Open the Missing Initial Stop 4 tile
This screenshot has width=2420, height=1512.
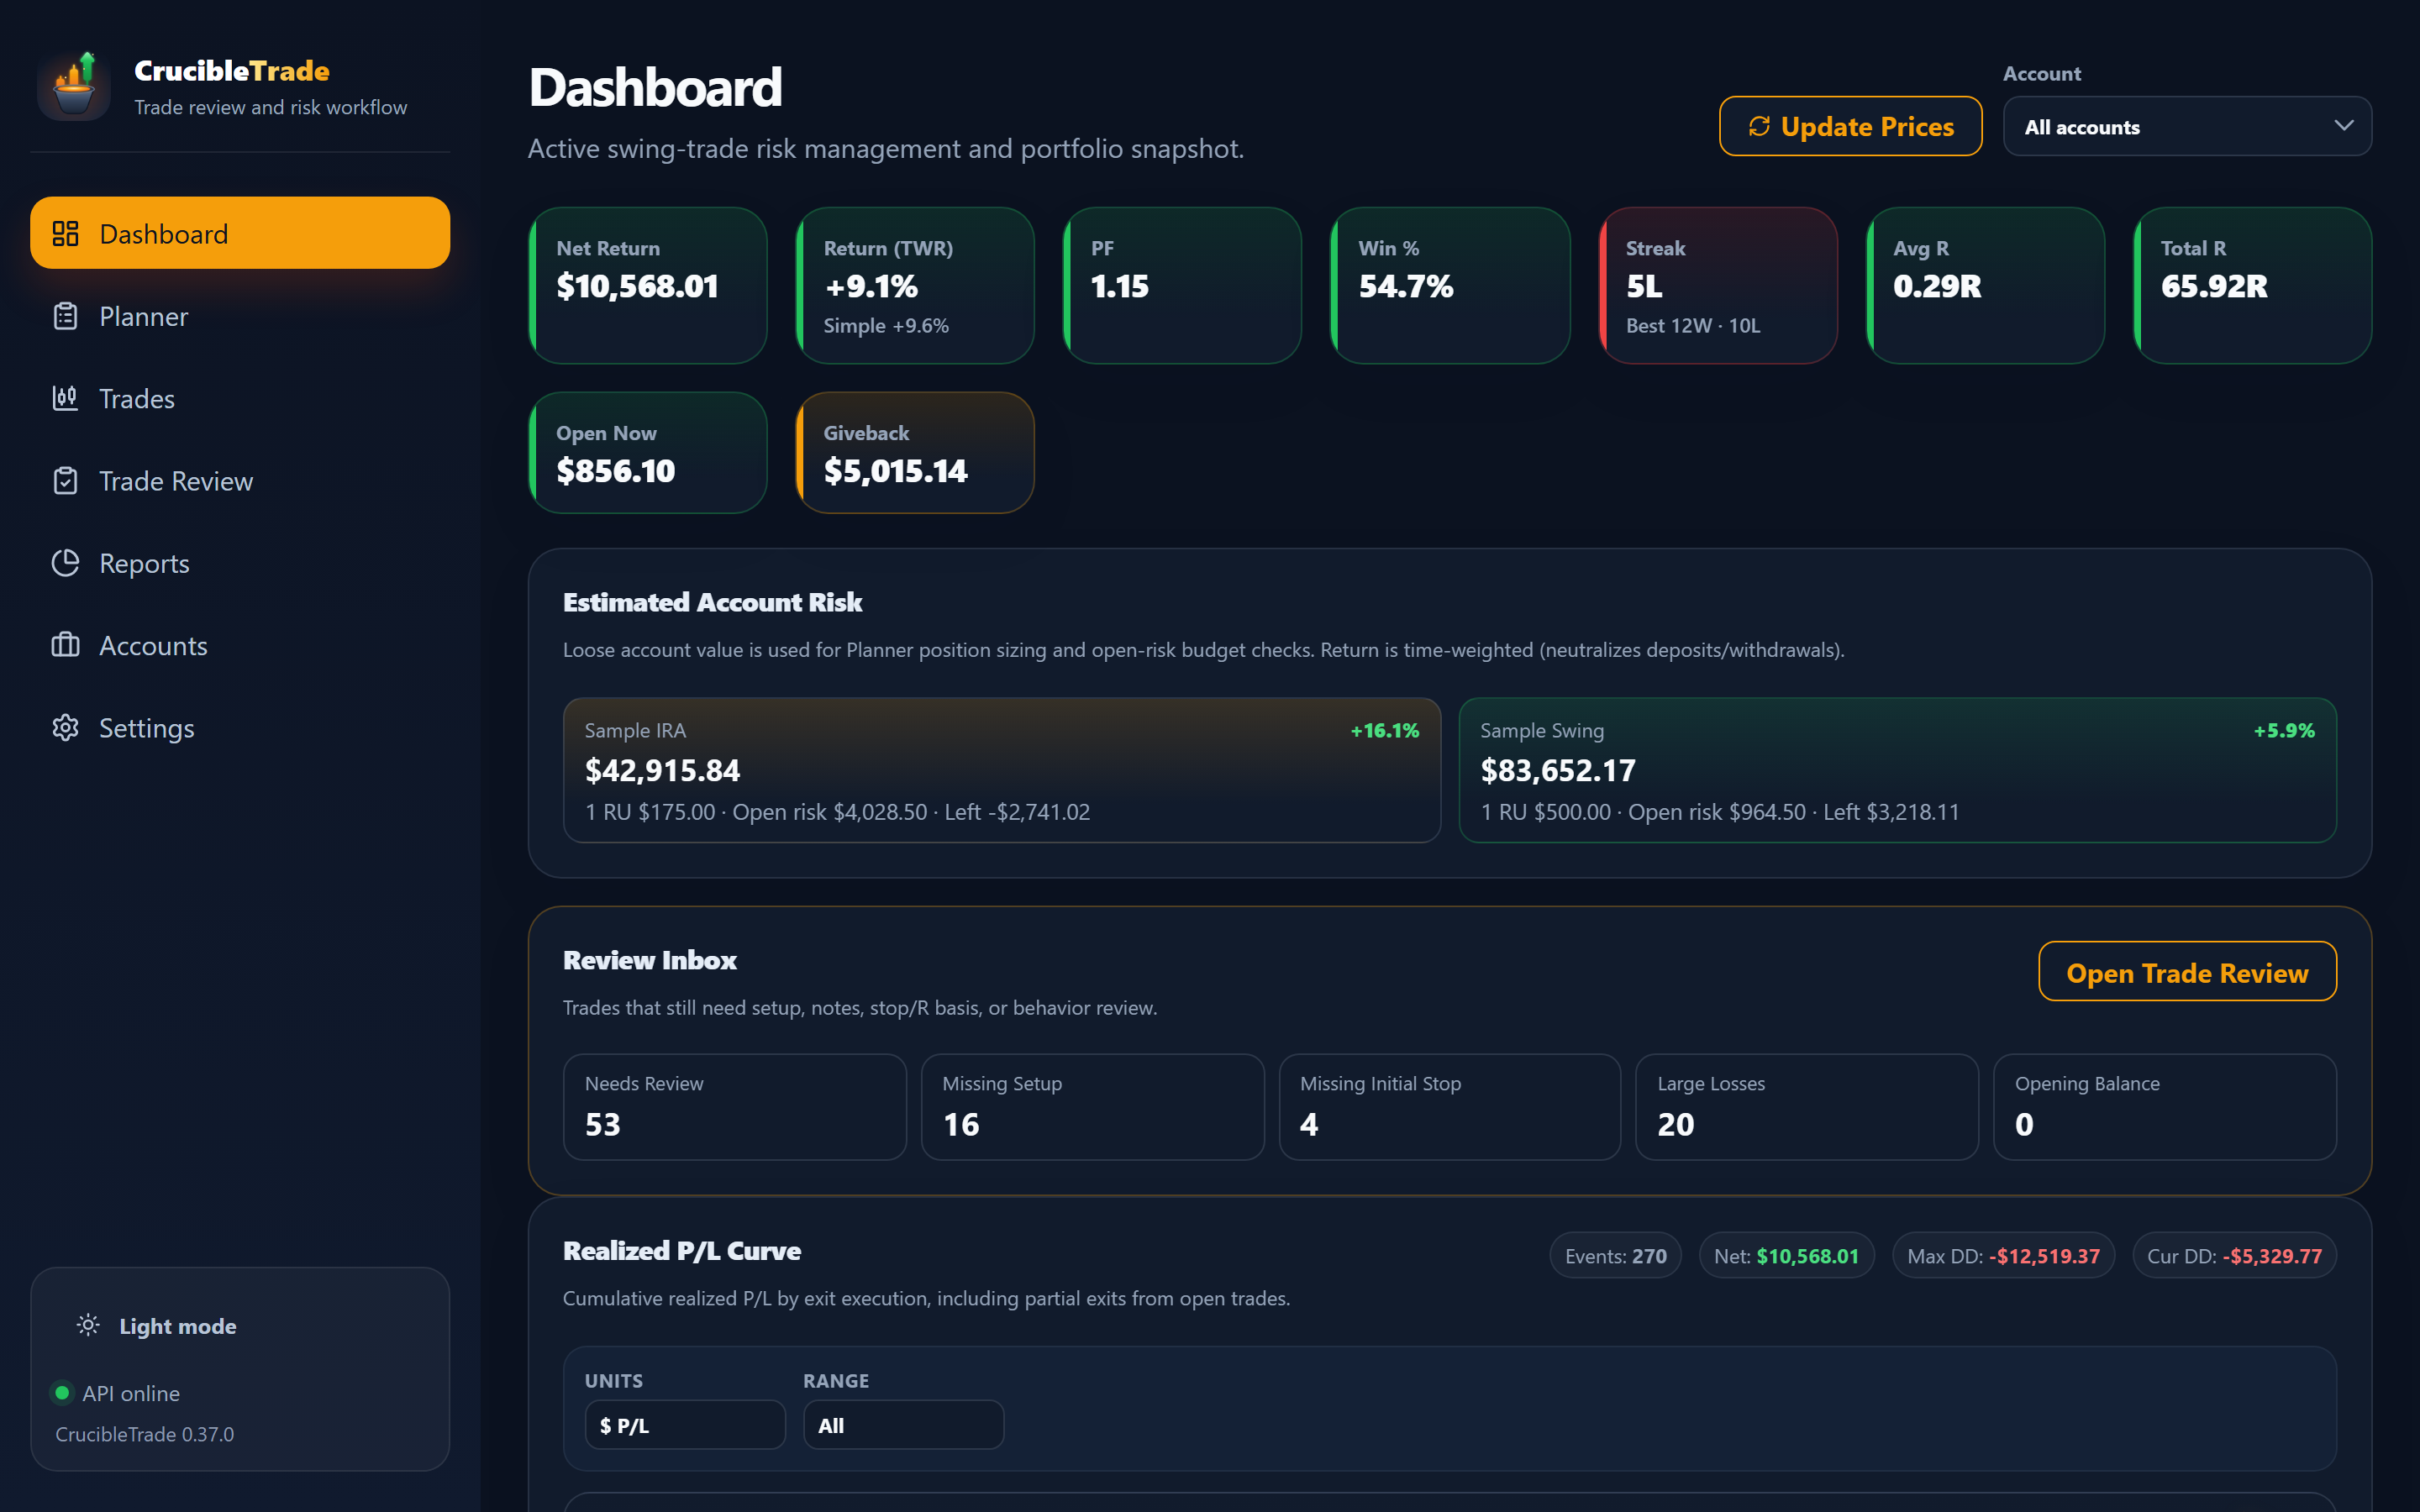(1450, 1107)
